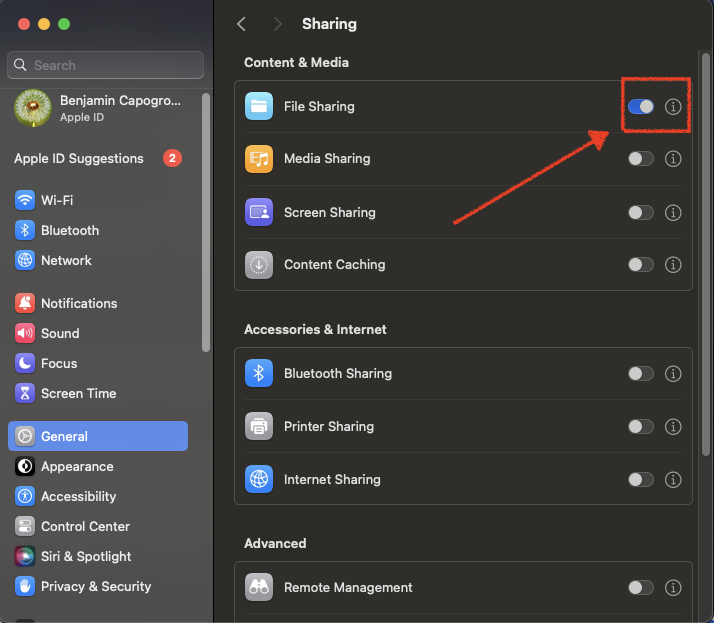The width and height of the screenshot is (714, 623).
Task: Enable the Screen Sharing toggle
Action: click(641, 212)
